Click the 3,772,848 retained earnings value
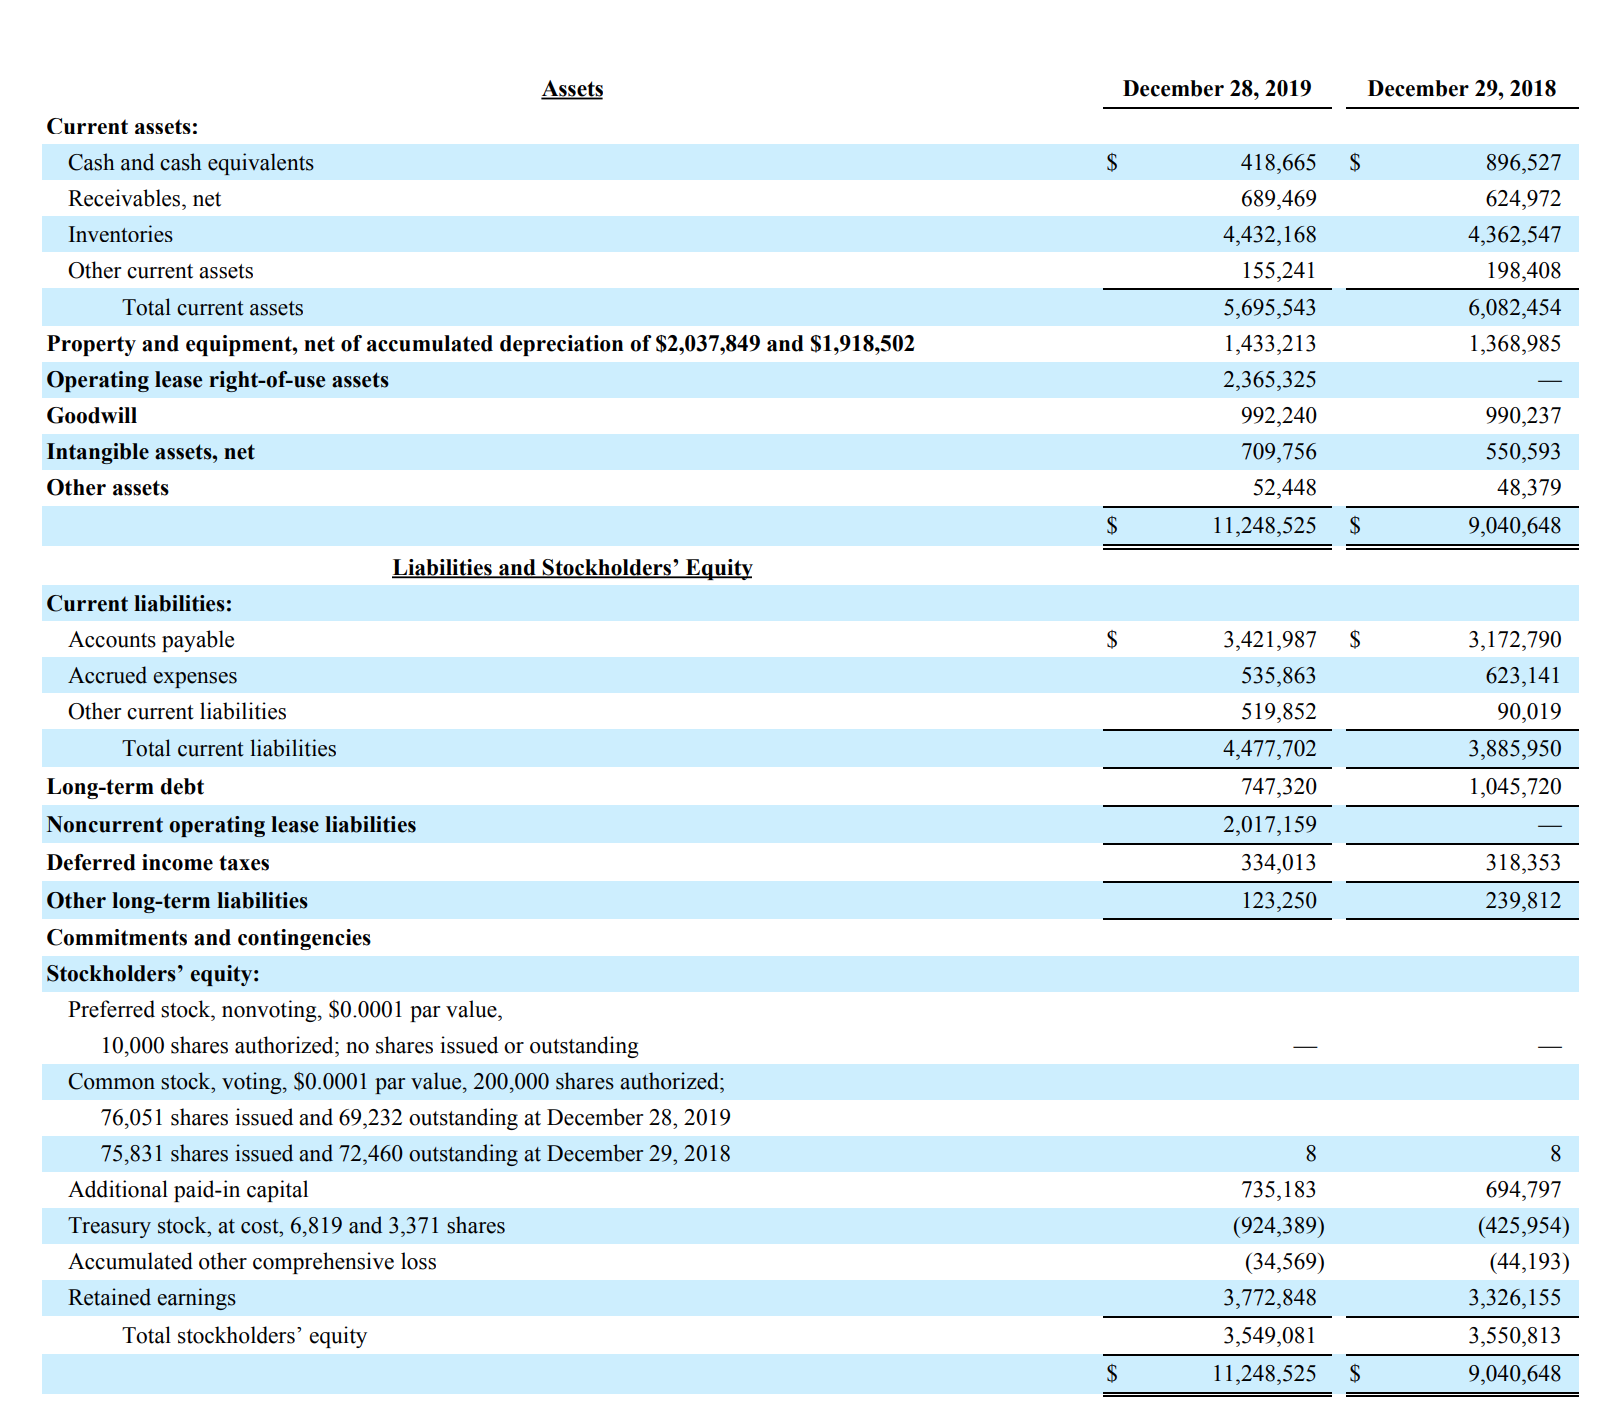Viewport: 1606px width, 1414px height. coord(1269,1298)
